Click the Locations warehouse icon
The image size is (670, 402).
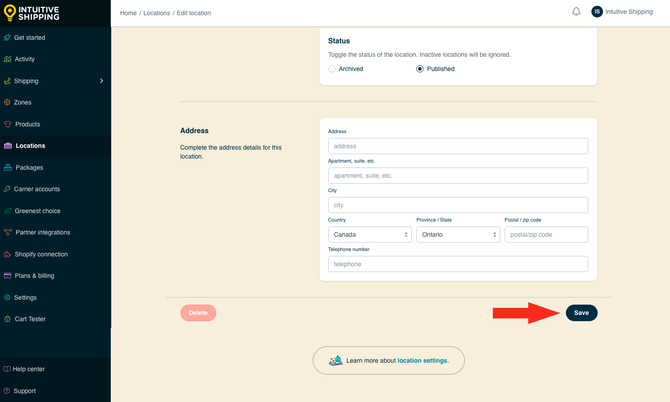8,146
